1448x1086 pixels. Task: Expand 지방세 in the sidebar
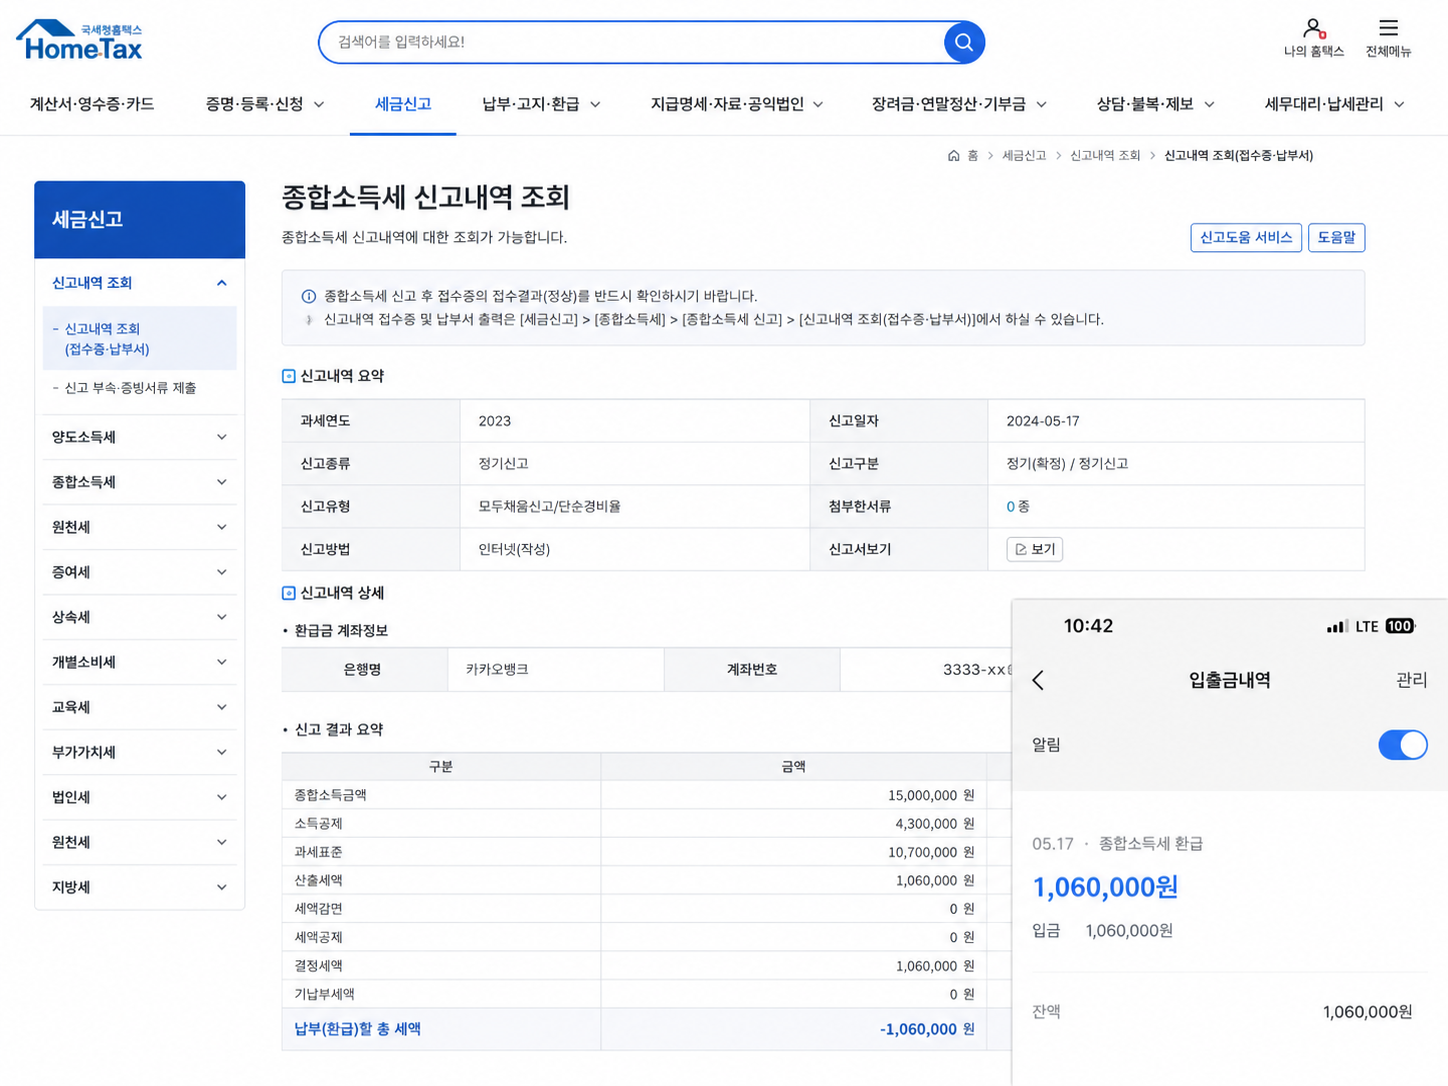tap(222, 887)
